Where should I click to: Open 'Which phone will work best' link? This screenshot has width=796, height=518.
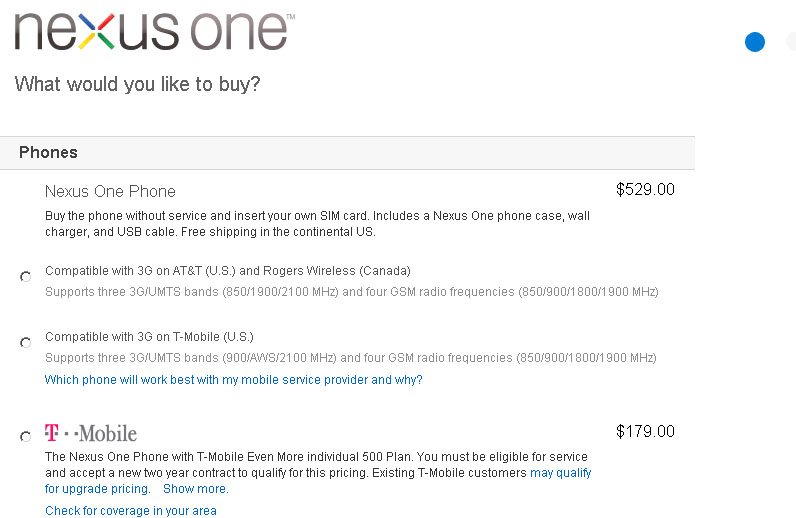[234, 380]
